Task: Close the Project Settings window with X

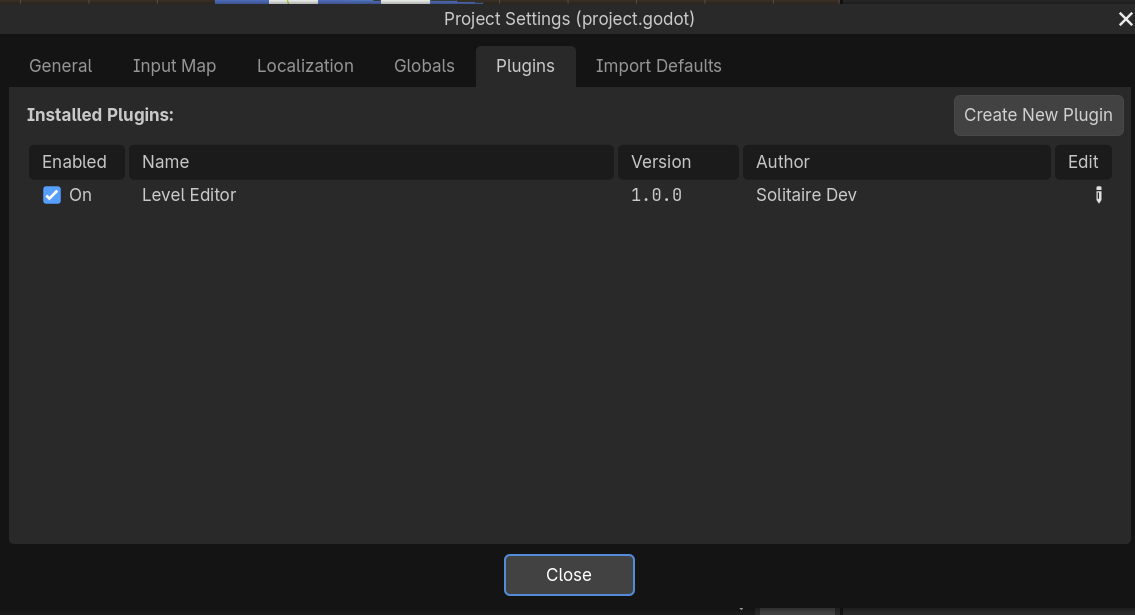Action: [x=1125, y=19]
